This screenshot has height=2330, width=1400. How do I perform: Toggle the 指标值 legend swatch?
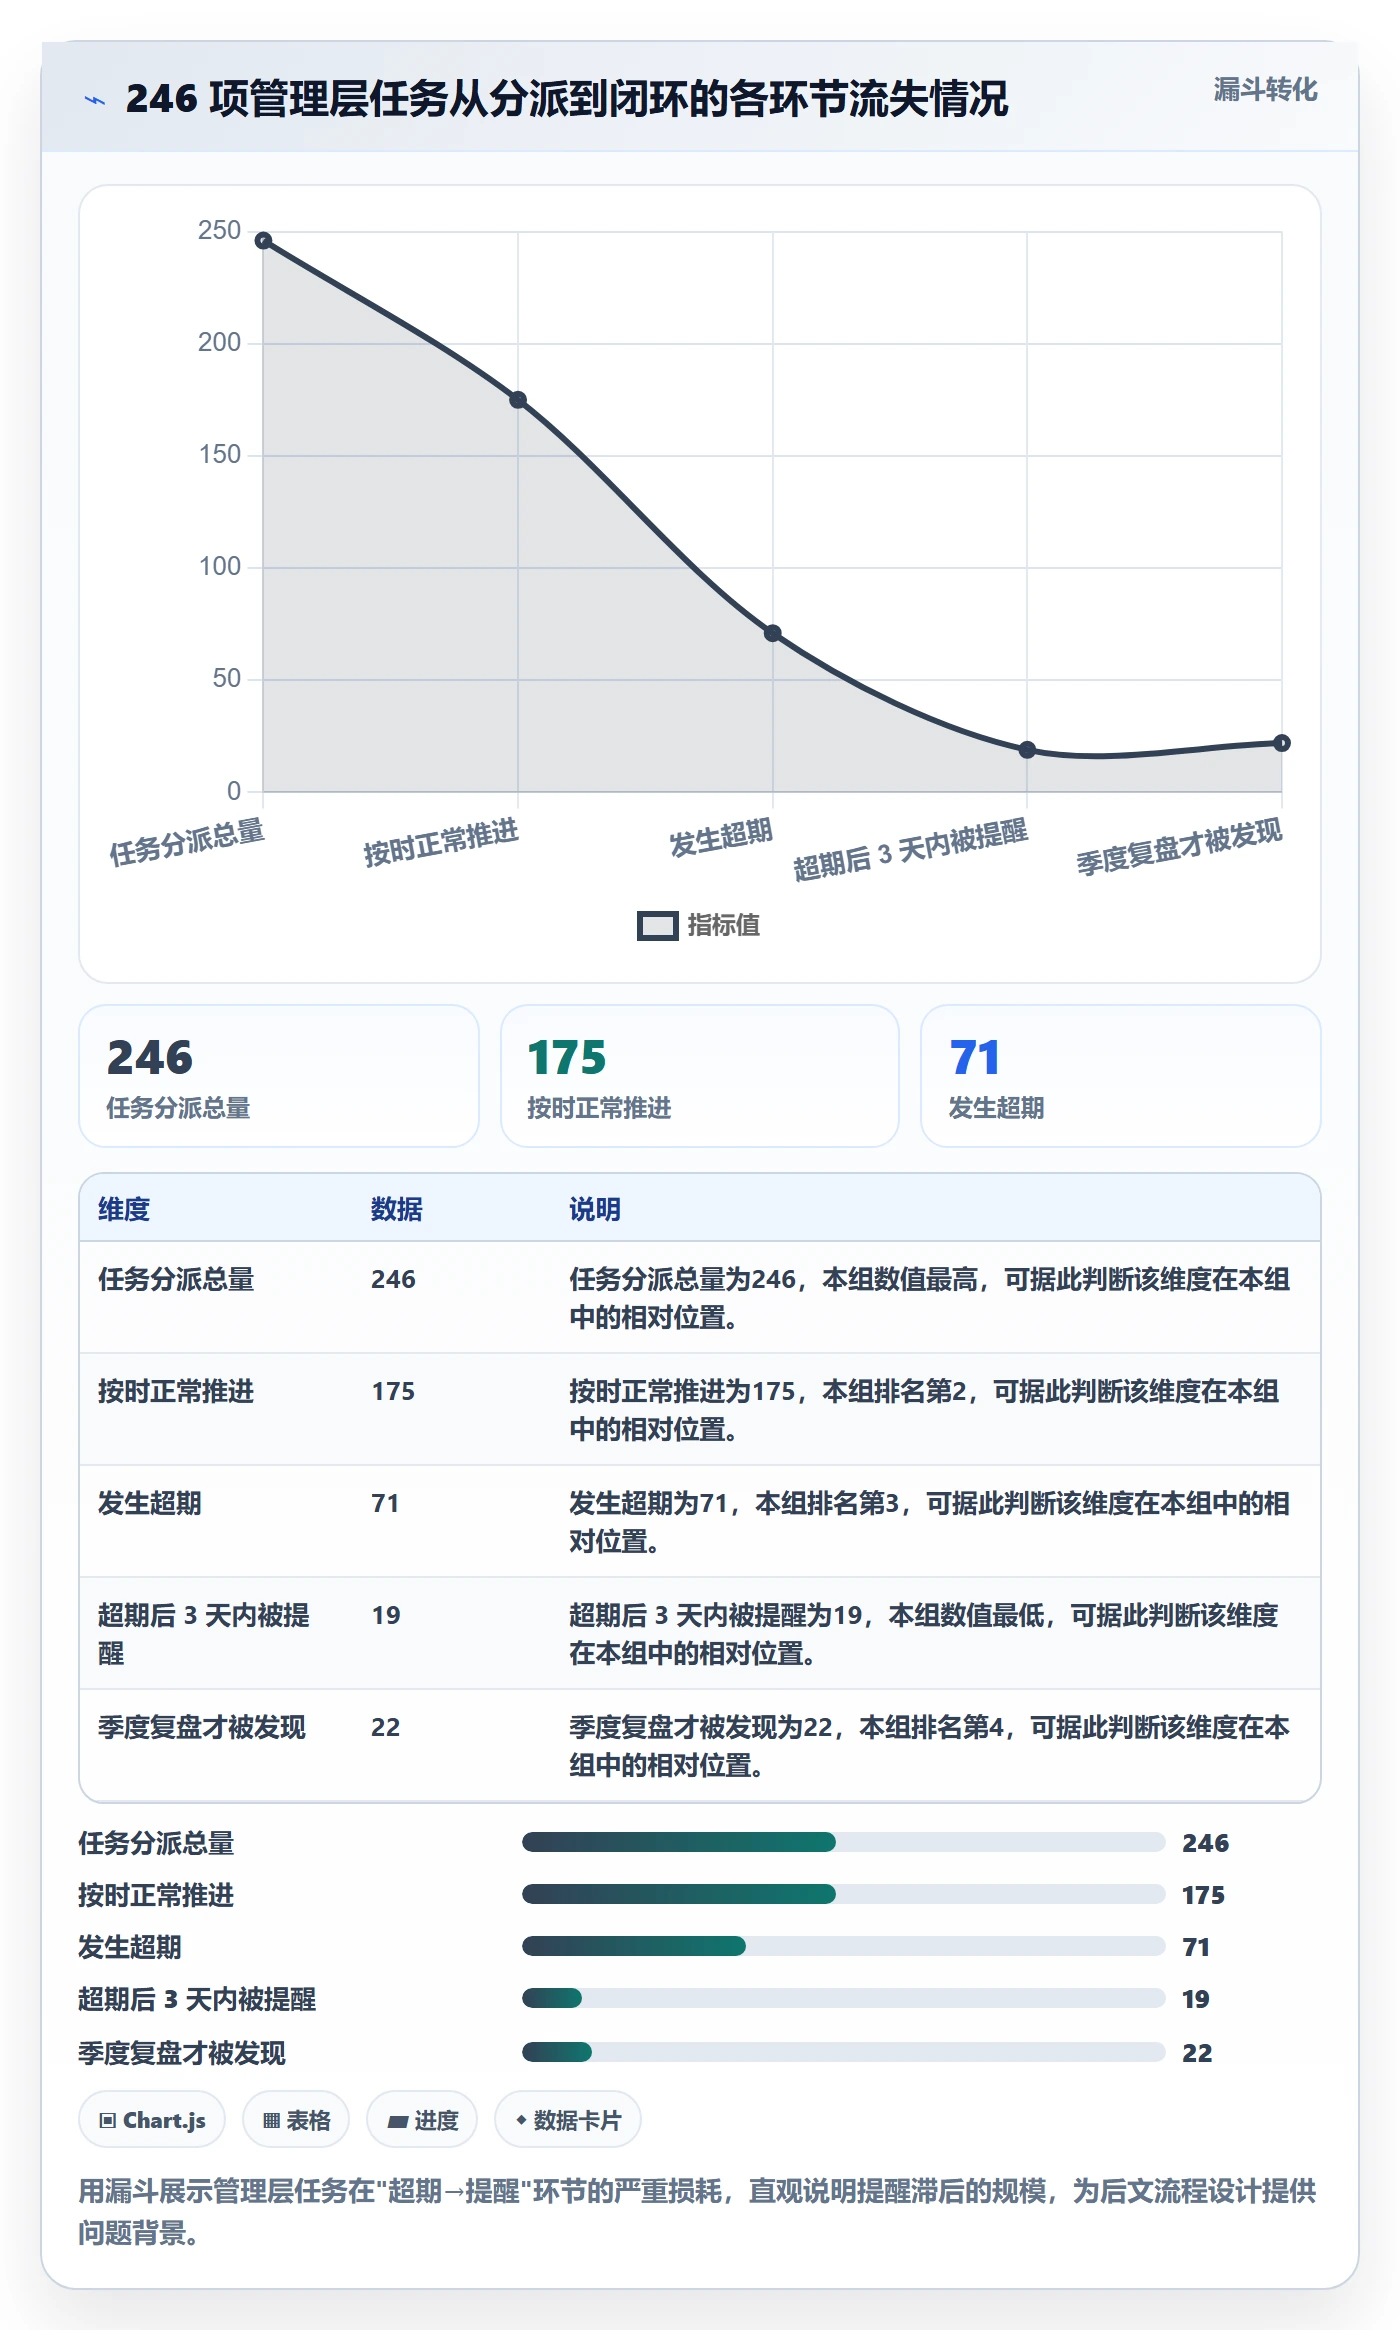pyautogui.click(x=657, y=926)
